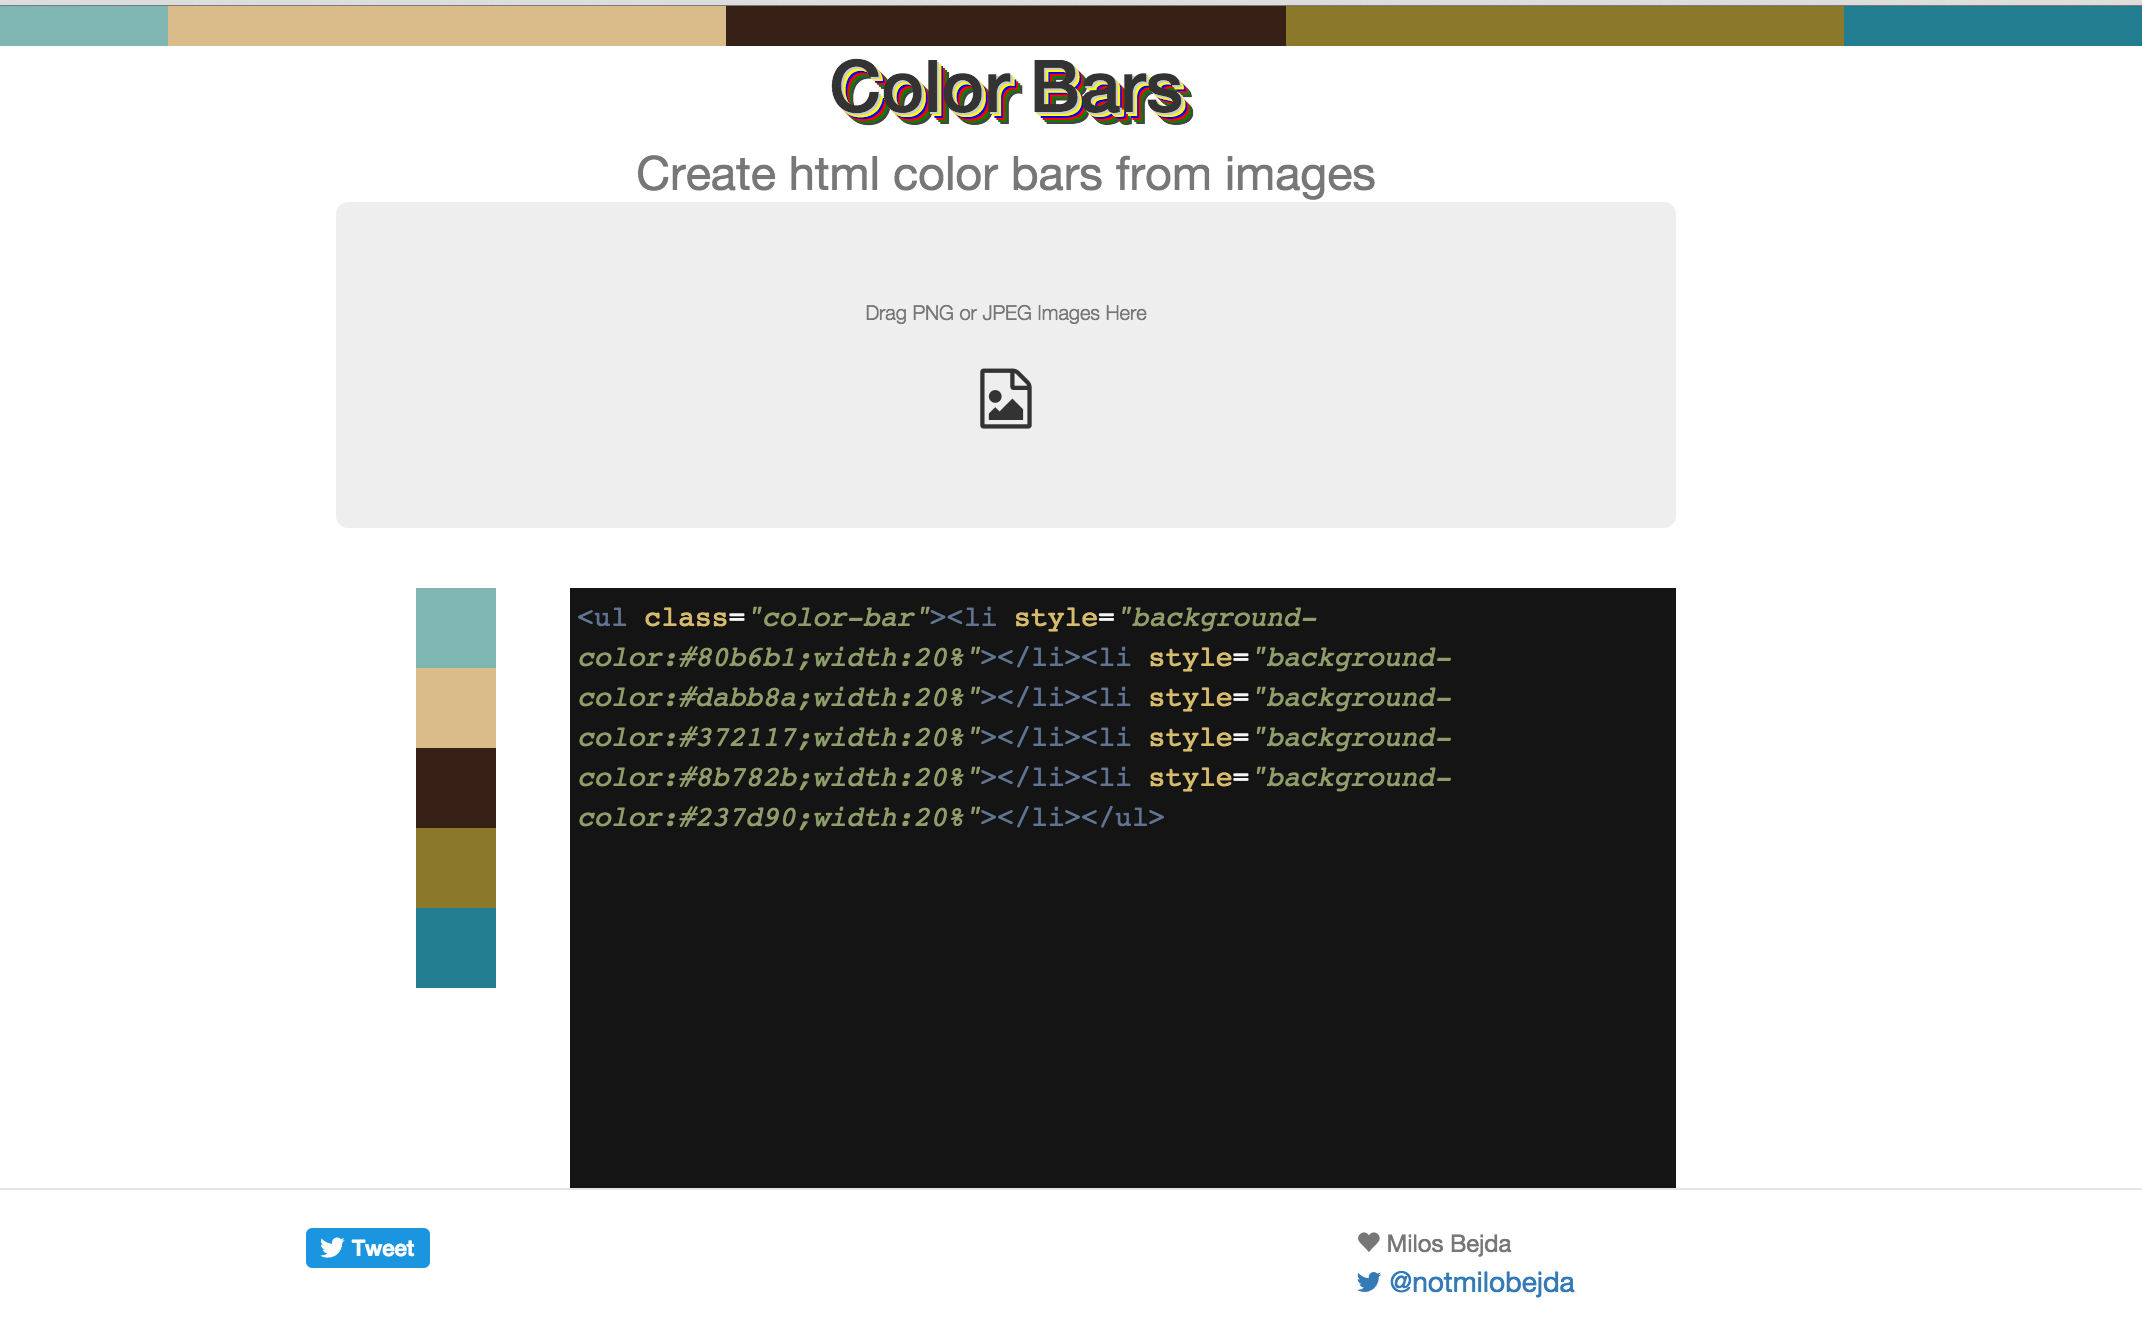Image resolution: width=2142 pixels, height=1324 pixels.
Task: Click the light teal segment of the top color bar
Action: (84, 25)
